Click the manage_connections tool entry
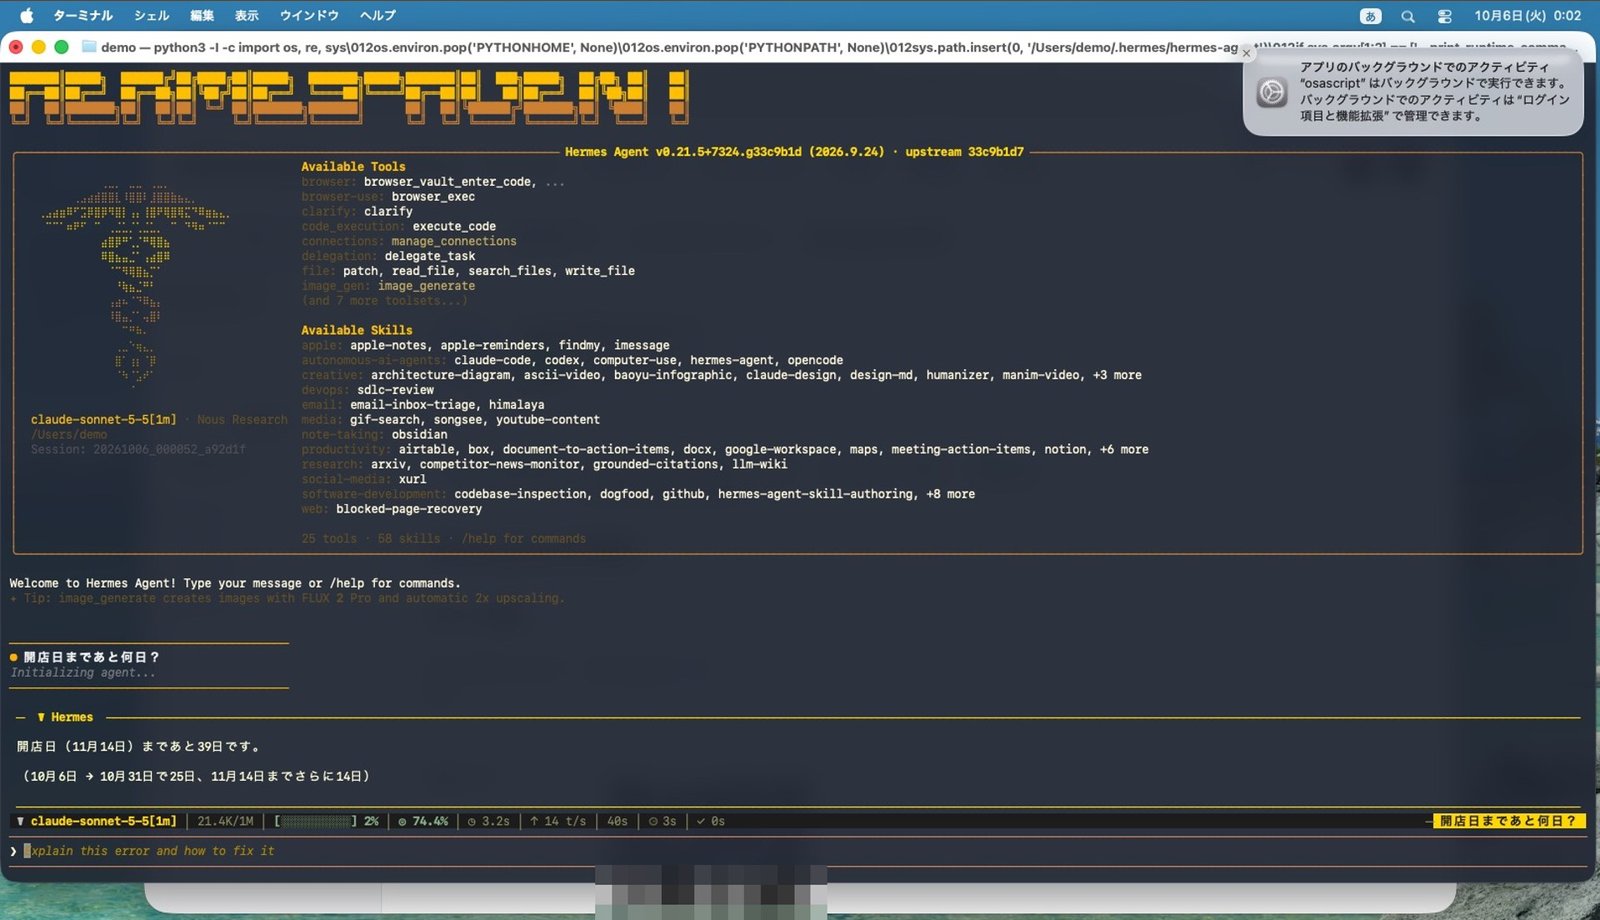The image size is (1600, 920). point(454,241)
